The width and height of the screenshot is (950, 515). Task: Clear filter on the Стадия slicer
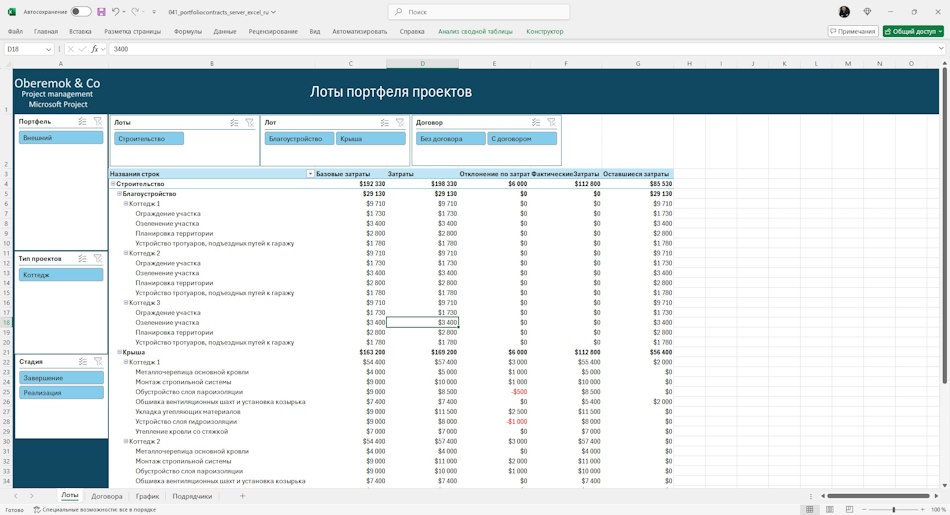pyautogui.click(x=98, y=362)
